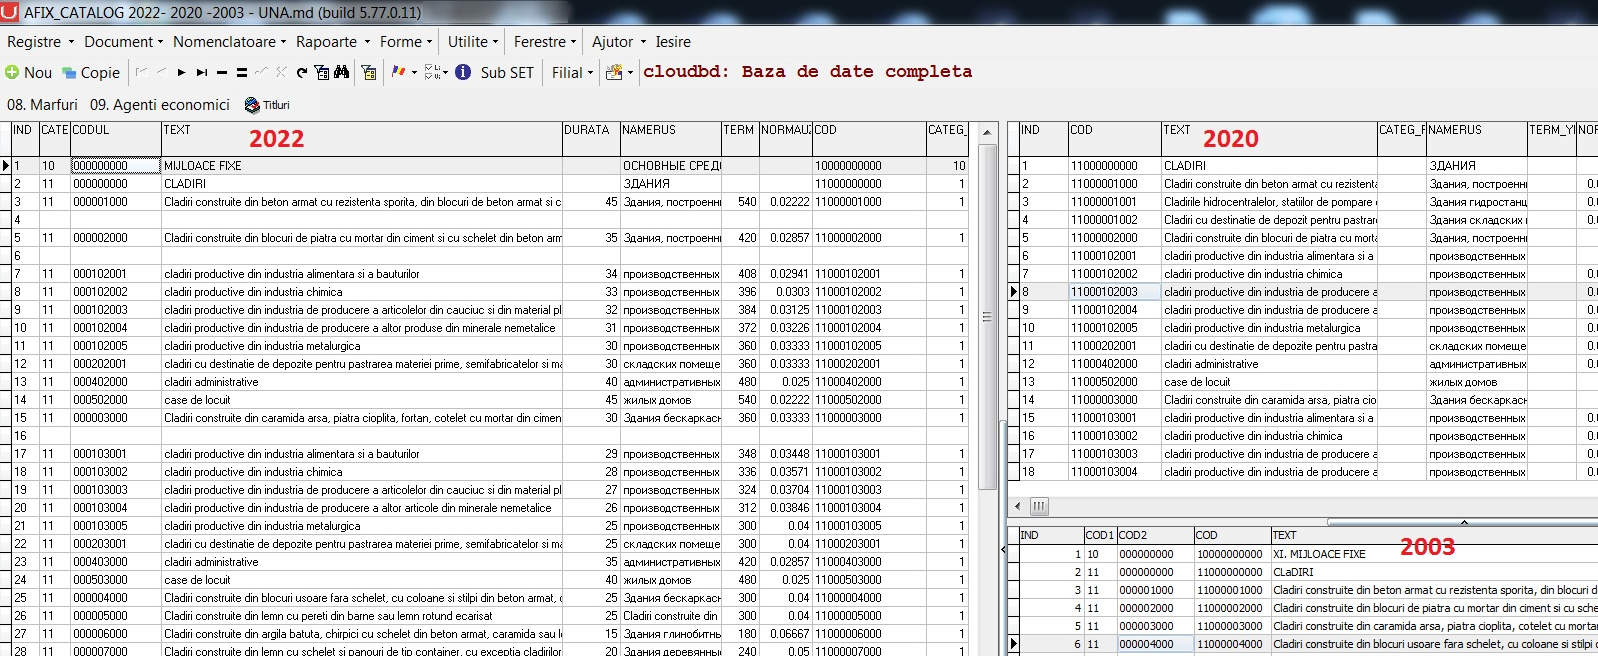The image size is (1598, 656).
Task: Click the single dash toolbar icon
Action: (x=222, y=72)
